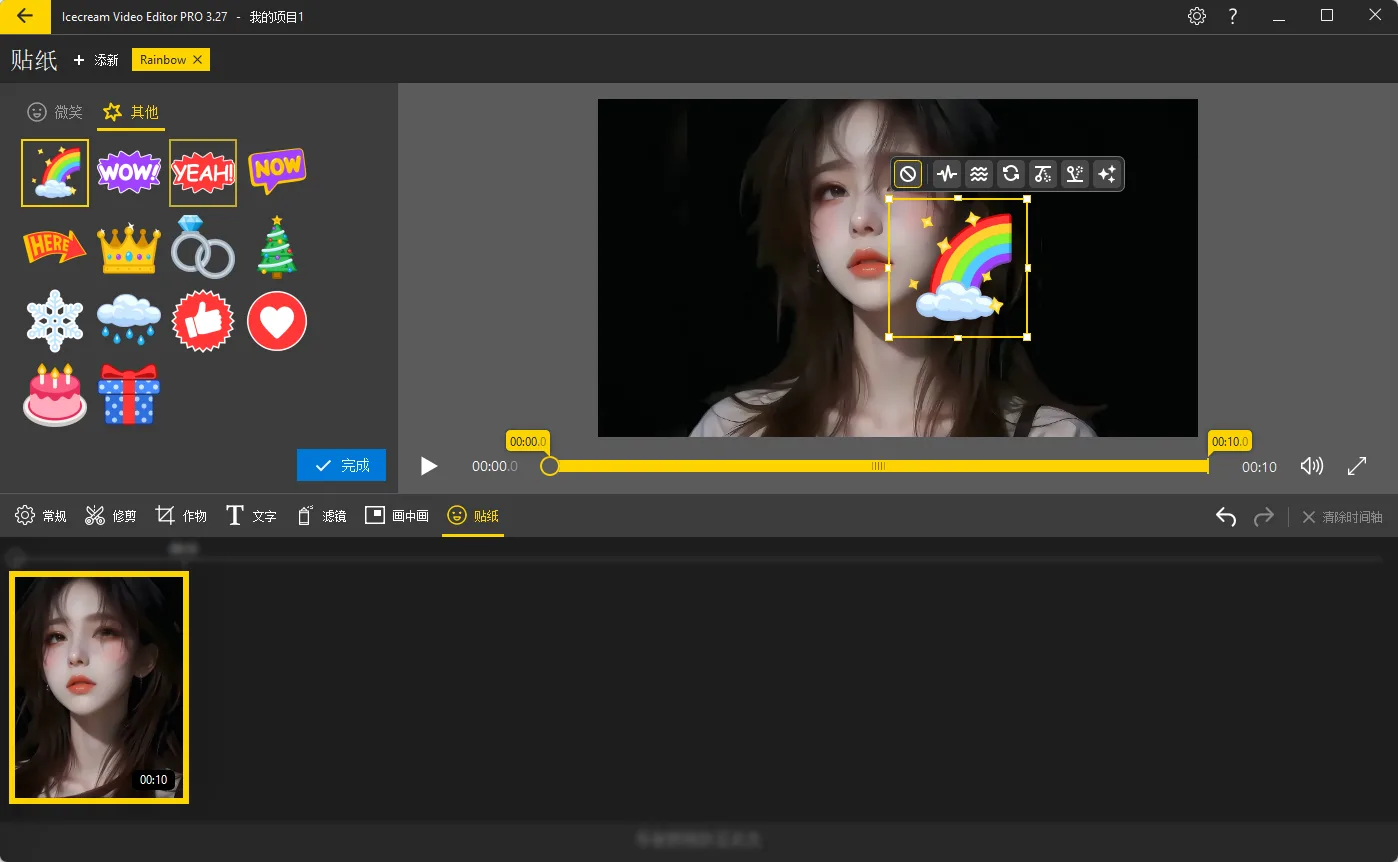
Task: Select the no-animation option for the sticker
Action: click(x=908, y=174)
